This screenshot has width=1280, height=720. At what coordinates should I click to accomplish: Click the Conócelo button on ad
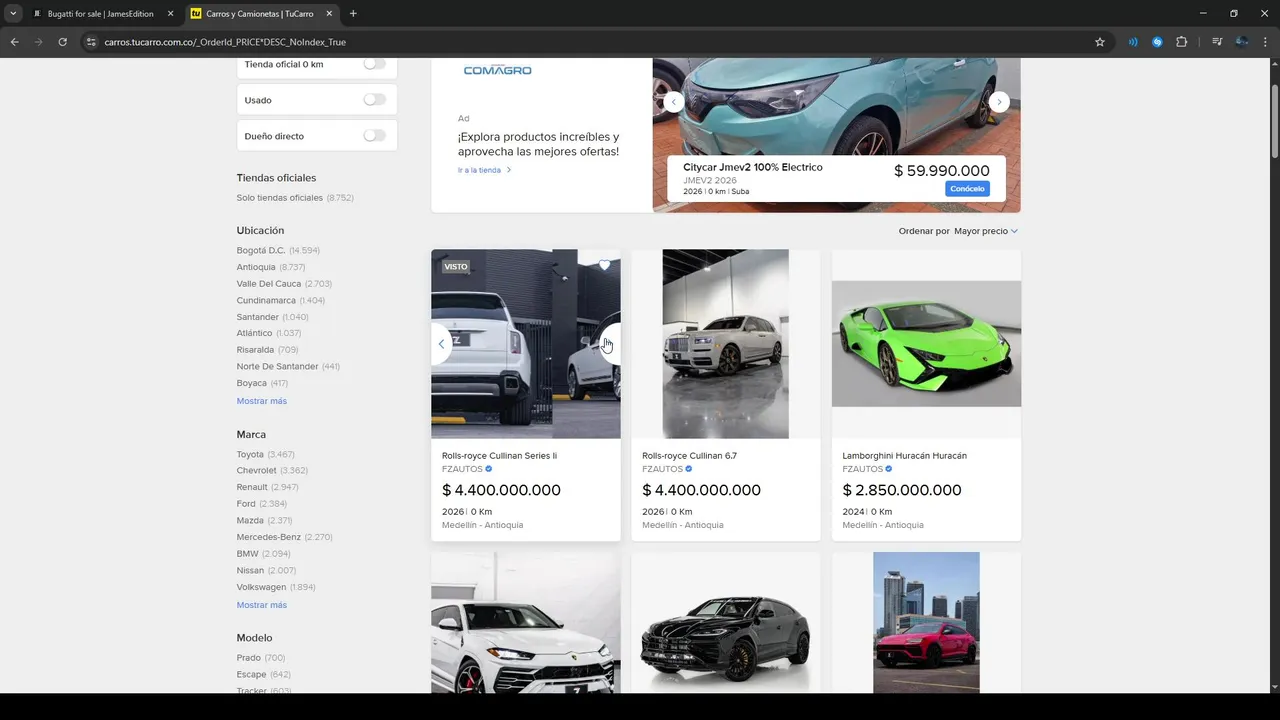coord(967,188)
